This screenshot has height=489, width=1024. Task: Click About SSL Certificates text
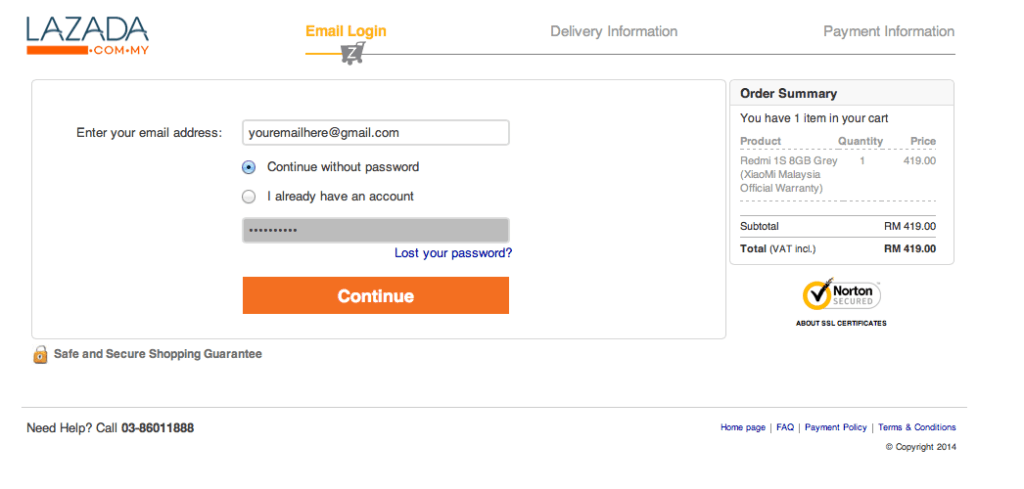pos(841,324)
